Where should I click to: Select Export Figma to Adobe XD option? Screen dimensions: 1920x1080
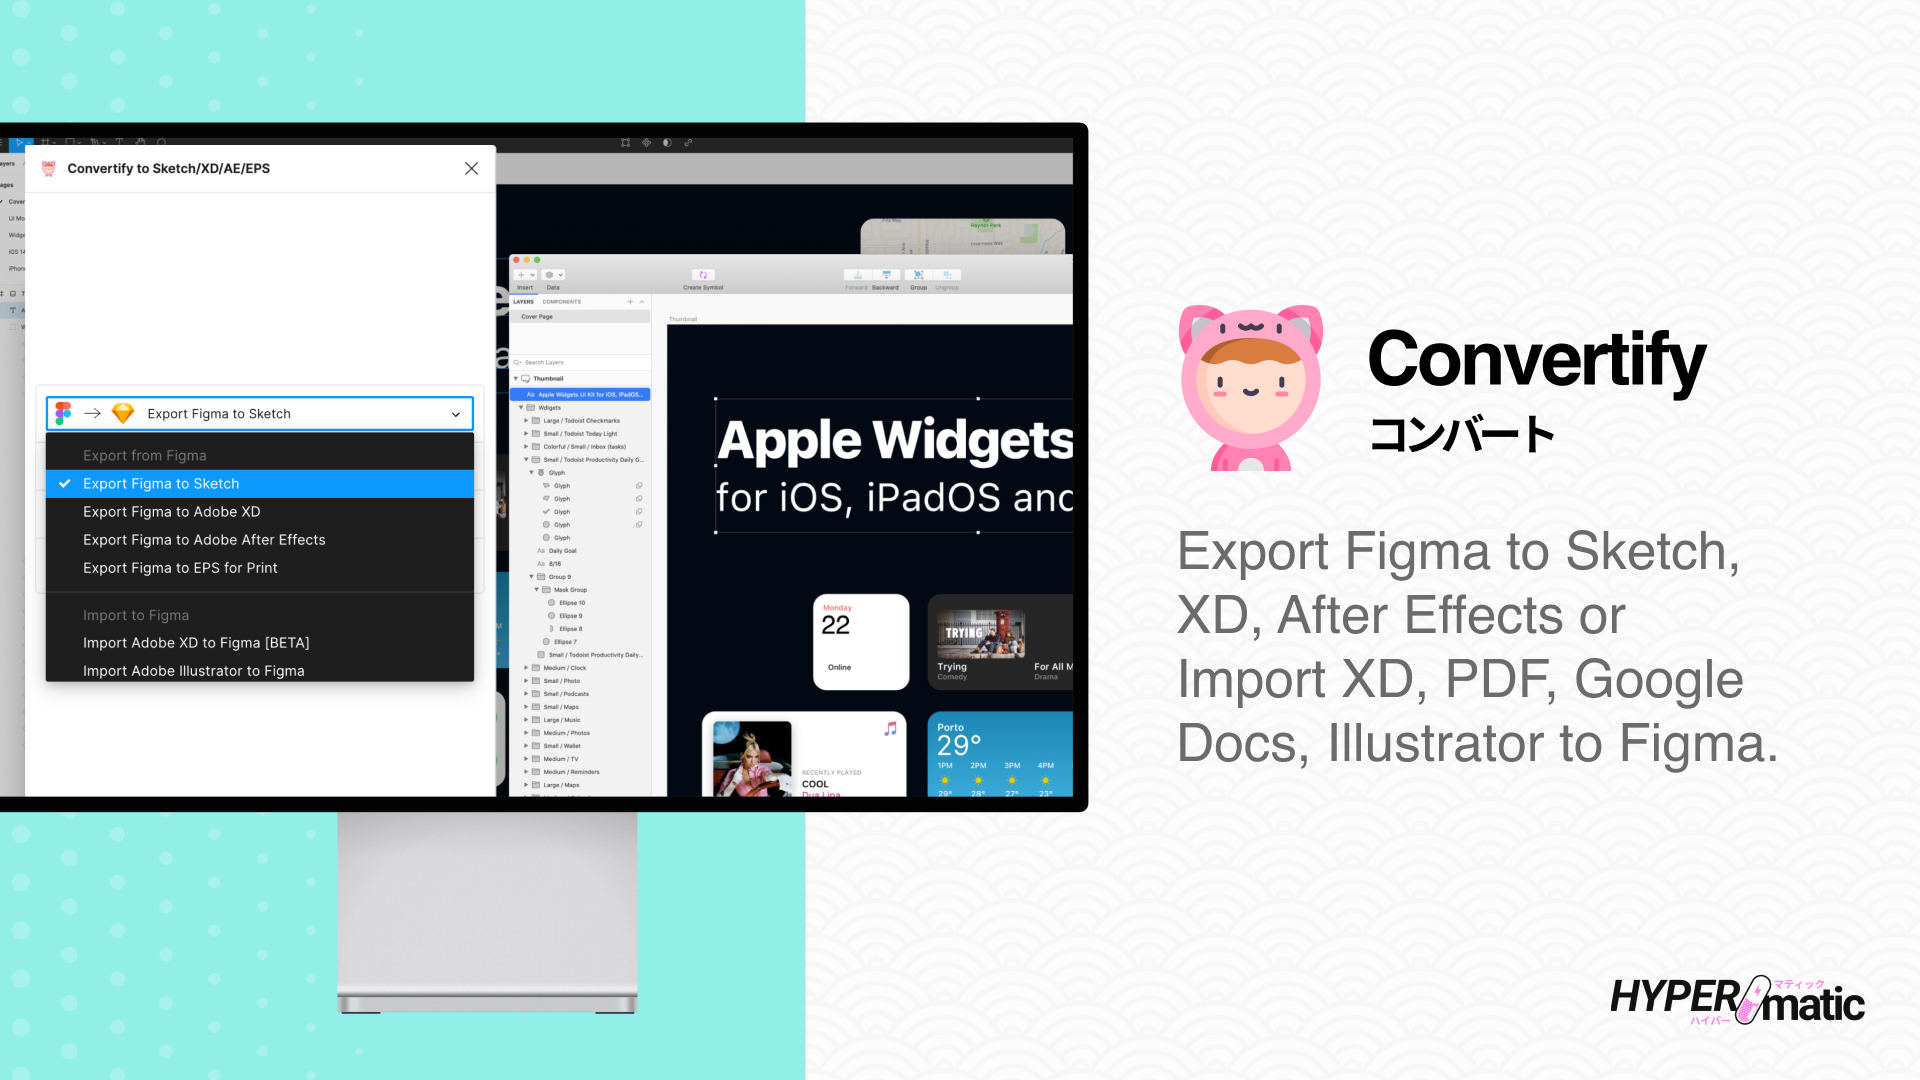[170, 510]
